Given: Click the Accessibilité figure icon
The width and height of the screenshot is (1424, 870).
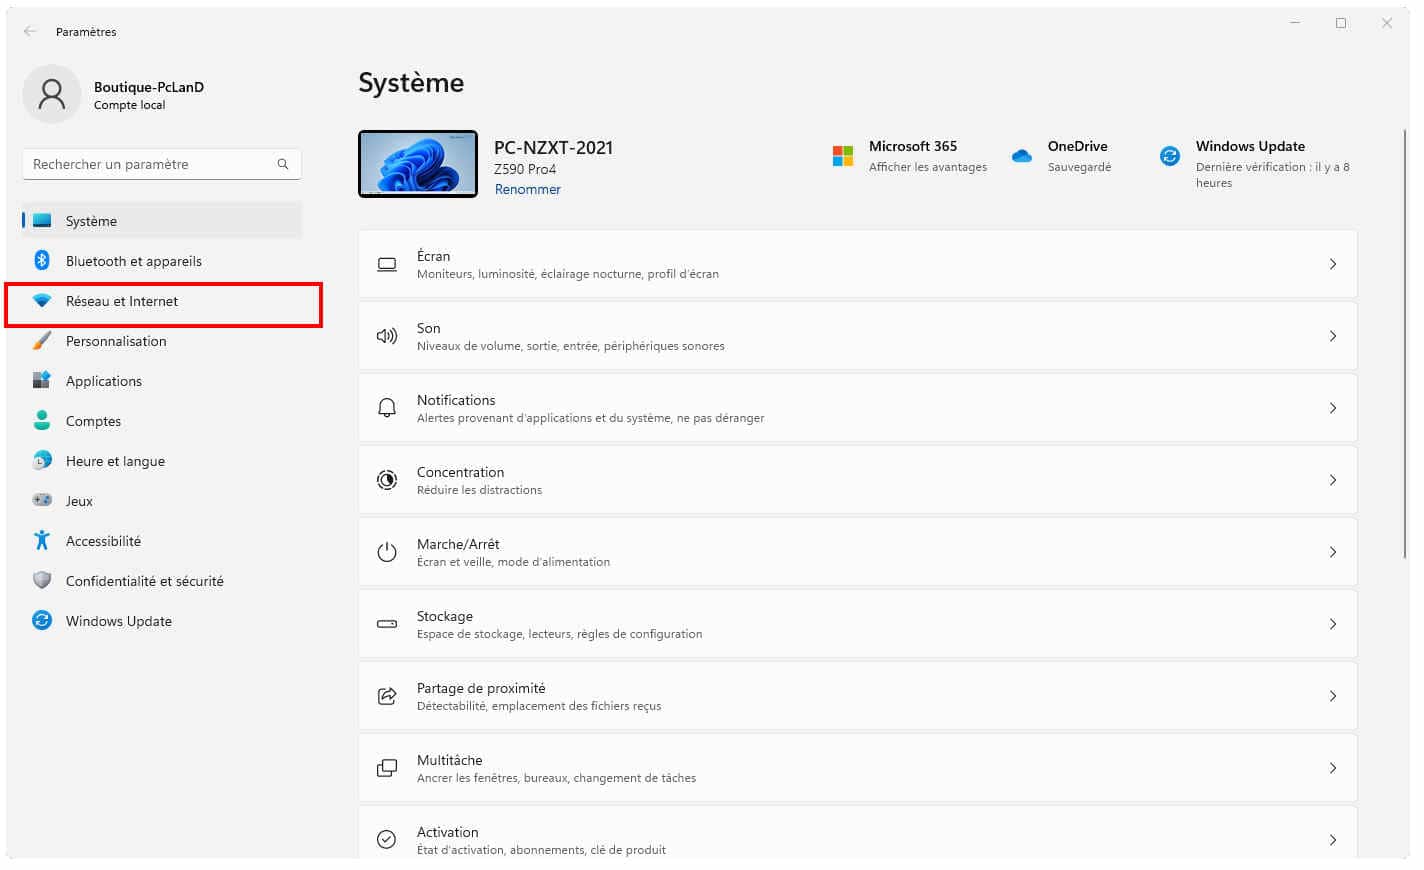Looking at the screenshot, I should [x=42, y=541].
